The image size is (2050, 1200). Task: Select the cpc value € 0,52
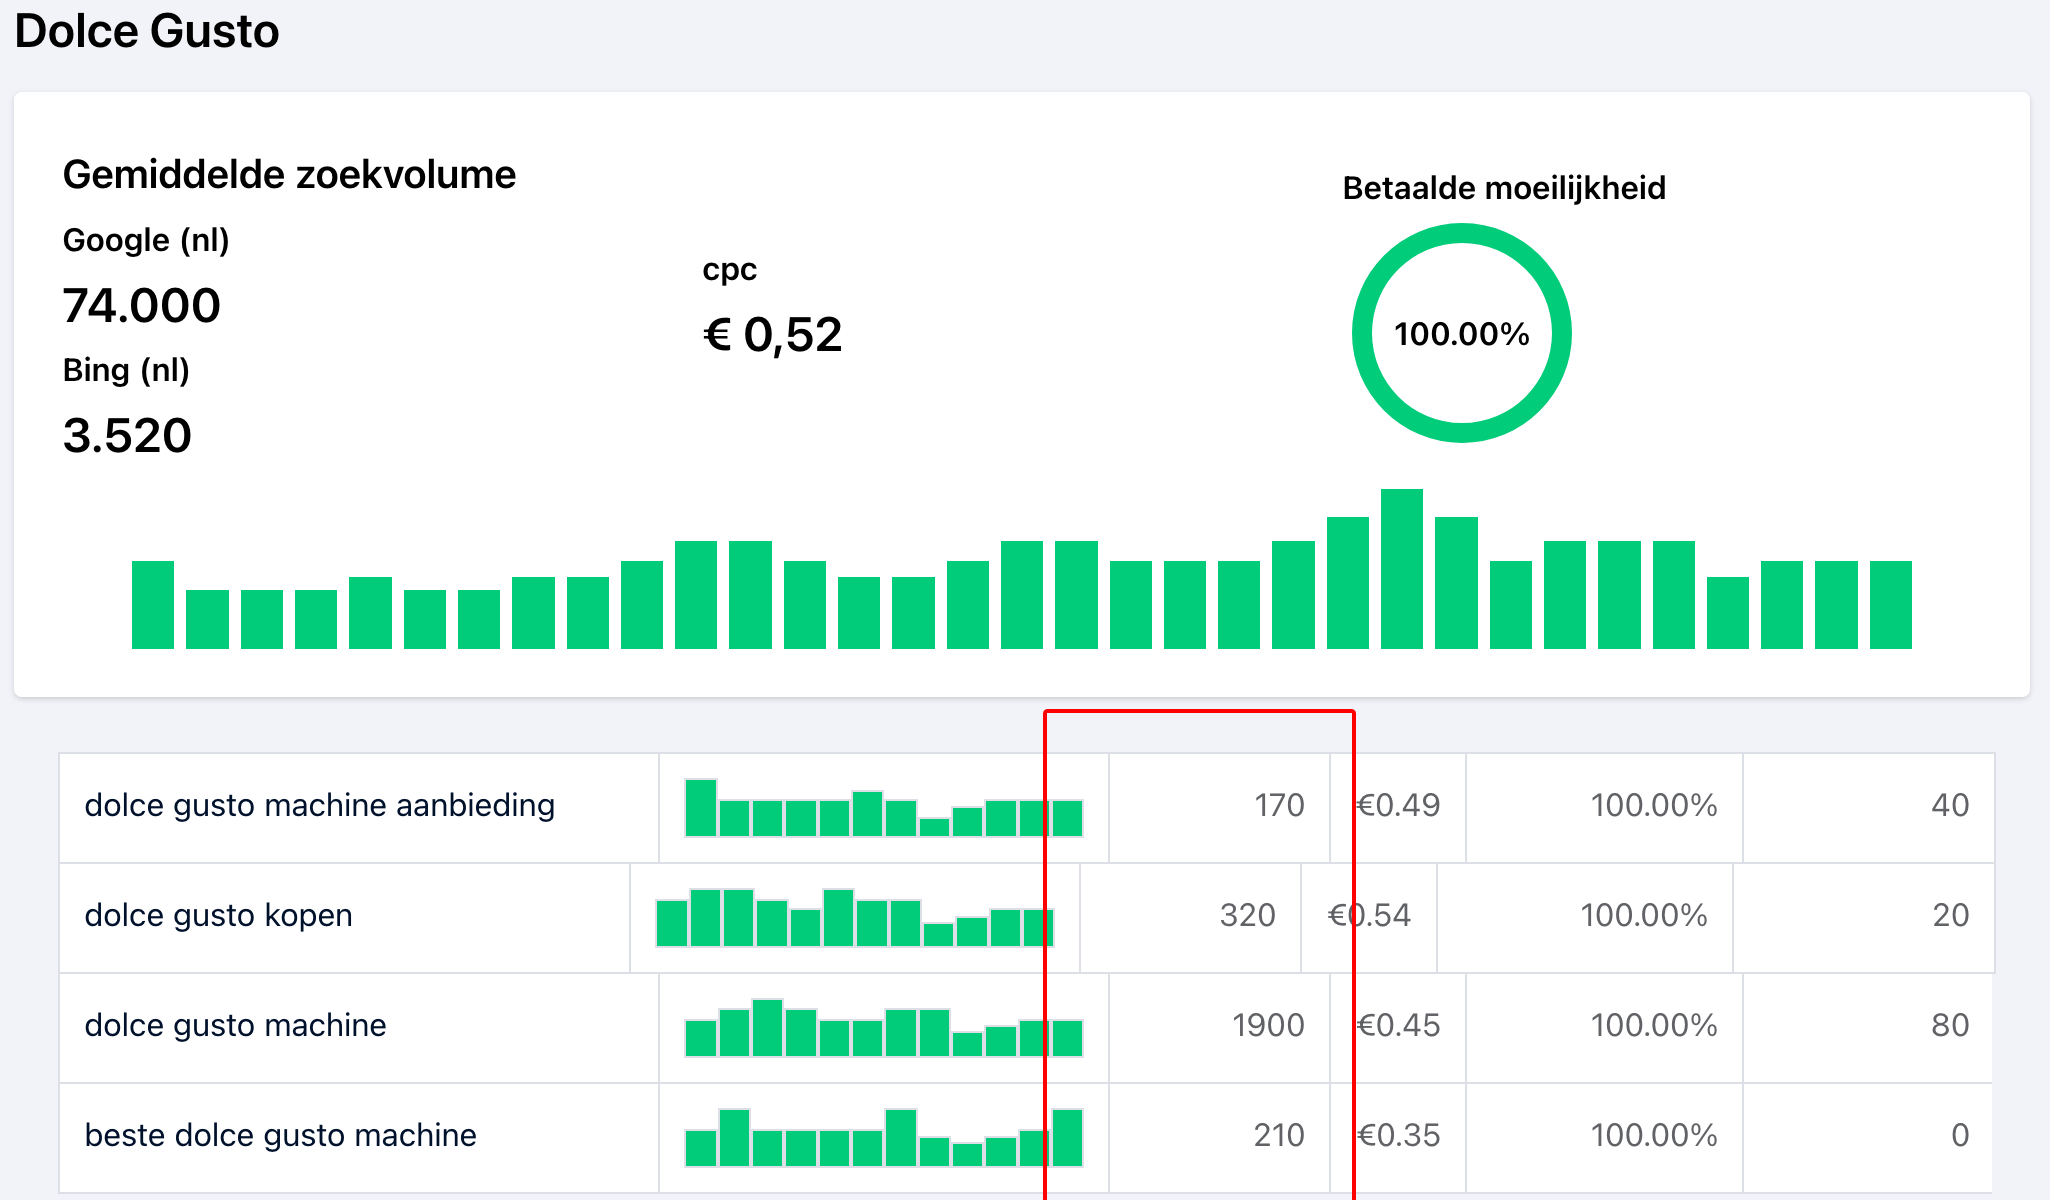coord(772,335)
